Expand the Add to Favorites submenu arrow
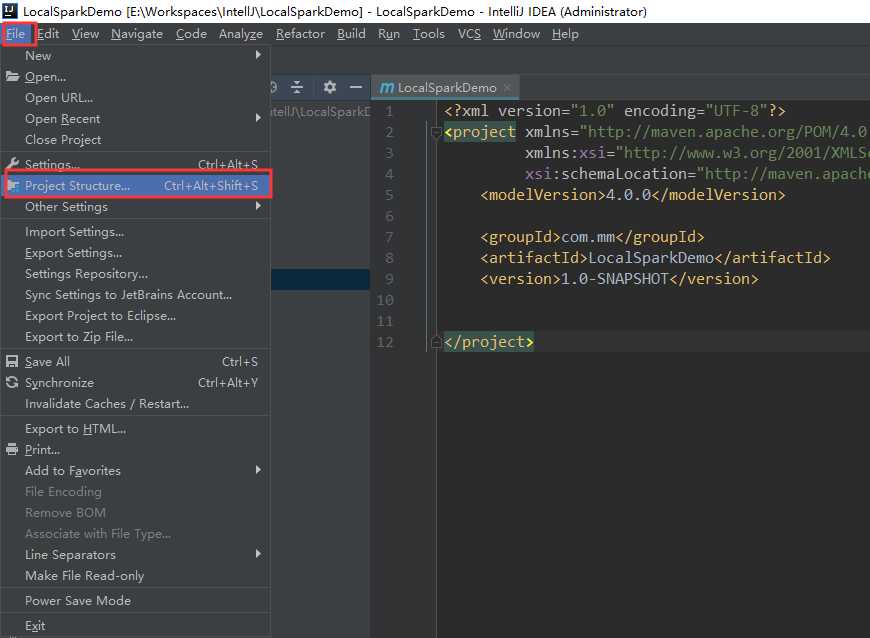Image resolution: width=870 pixels, height=638 pixels. [258, 470]
